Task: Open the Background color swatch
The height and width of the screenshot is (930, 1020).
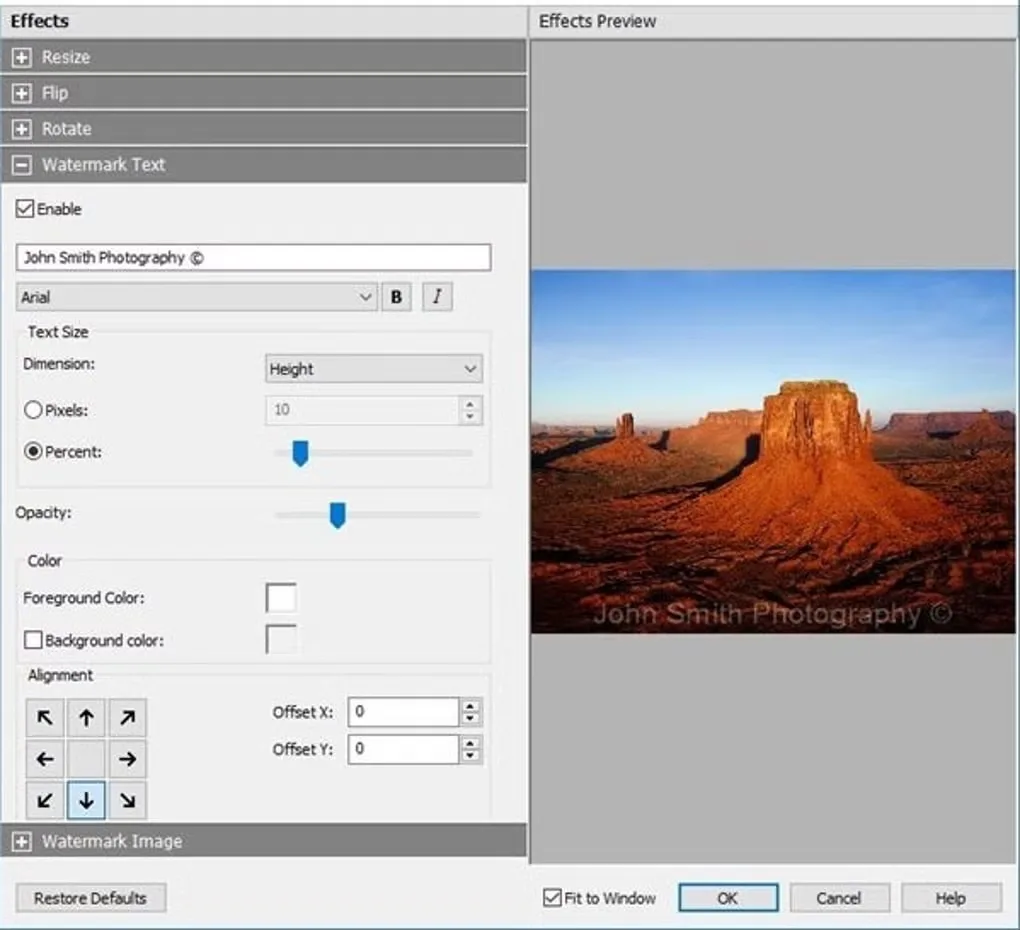Action: tap(281, 640)
